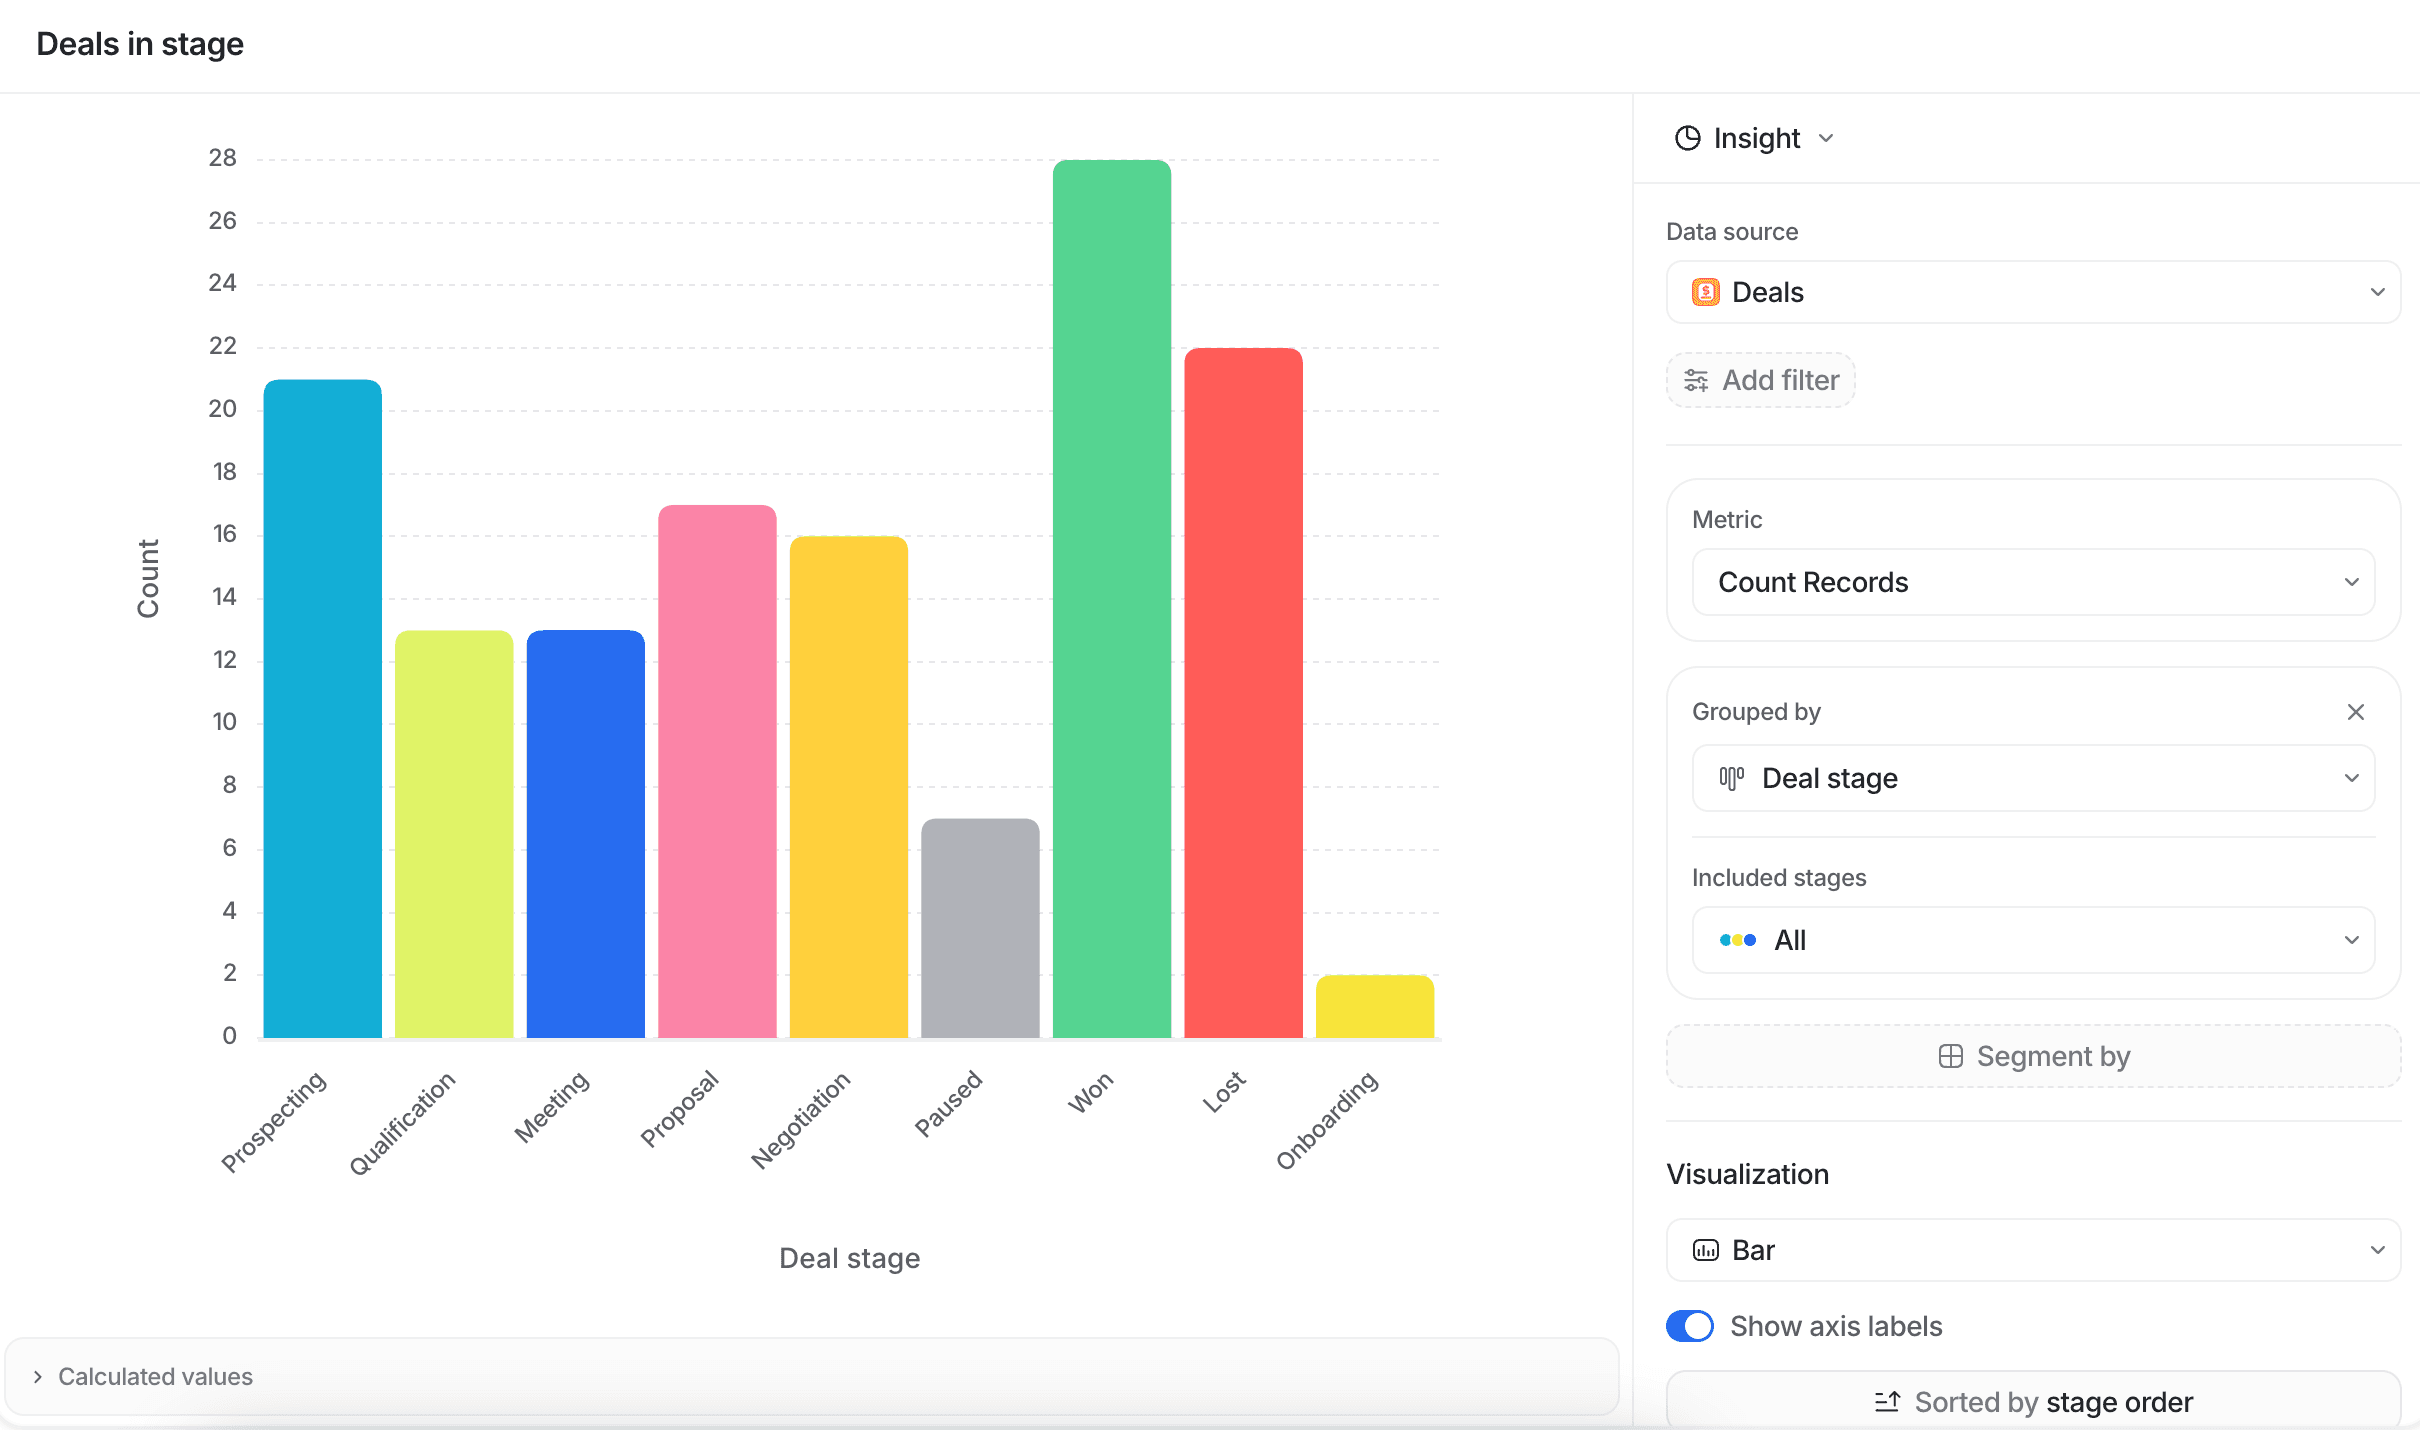Toggle Show axis labels off

[1690, 1326]
